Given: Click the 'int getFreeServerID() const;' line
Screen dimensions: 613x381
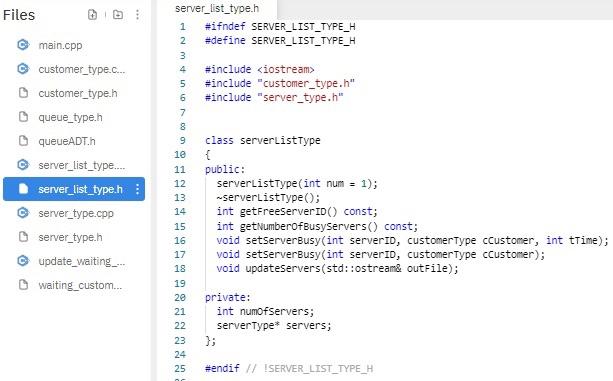Looking at the screenshot, I should coord(297,211).
